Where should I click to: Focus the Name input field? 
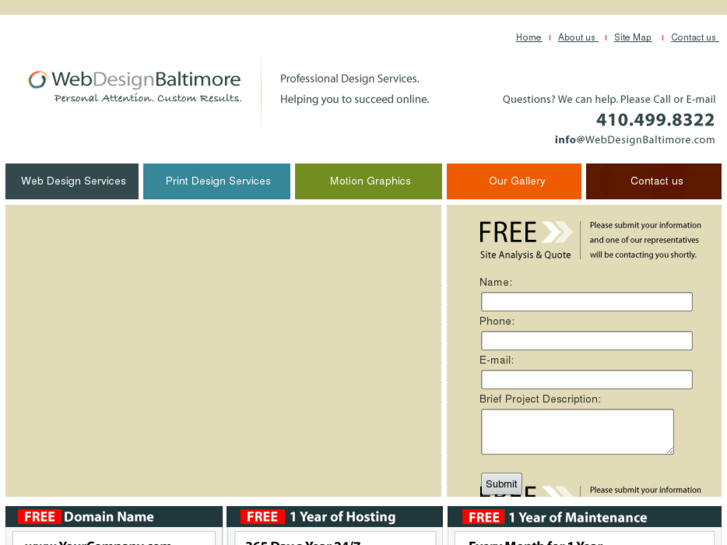pyautogui.click(x=587, y=302)
